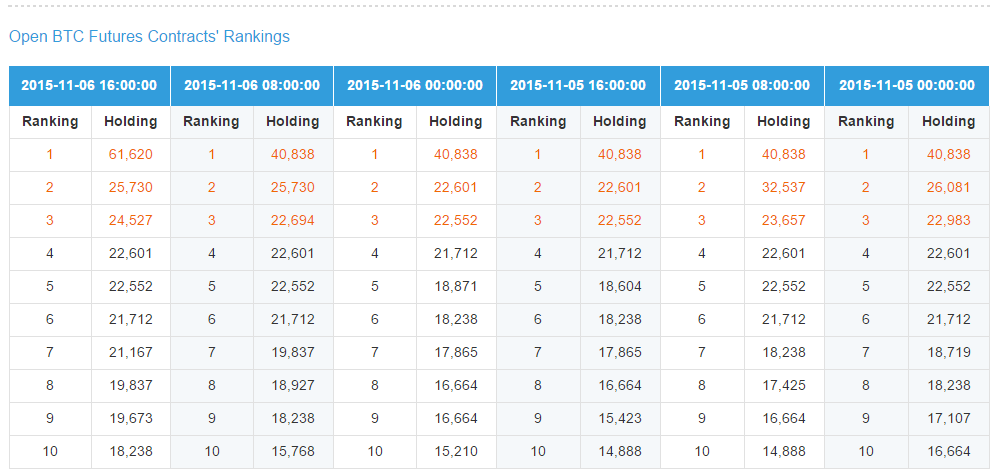The width and height of the screenshot is (1001, 475).
Task: Click 14,888 holding under 2015-11-05 16:00:00
Action: coord(620,452)
